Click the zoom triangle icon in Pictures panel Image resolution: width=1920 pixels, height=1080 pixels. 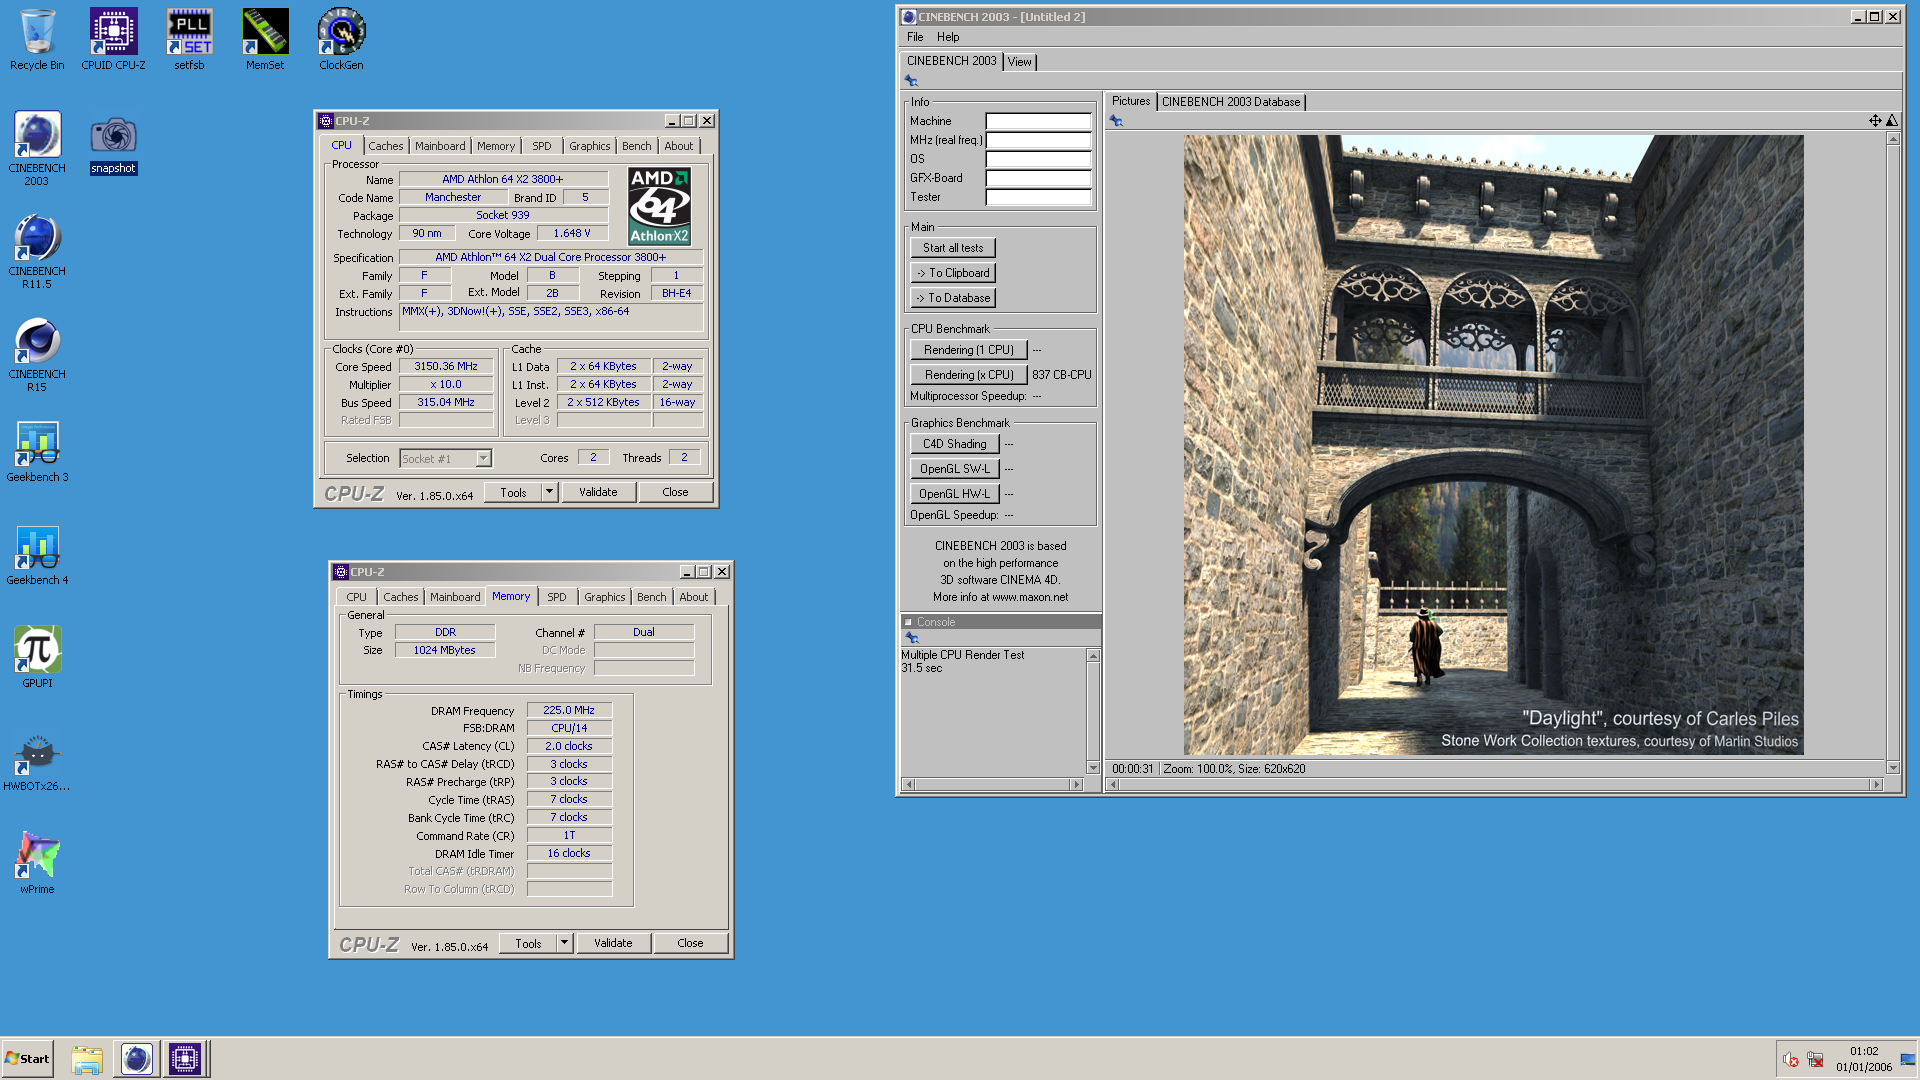(1892, 121)
